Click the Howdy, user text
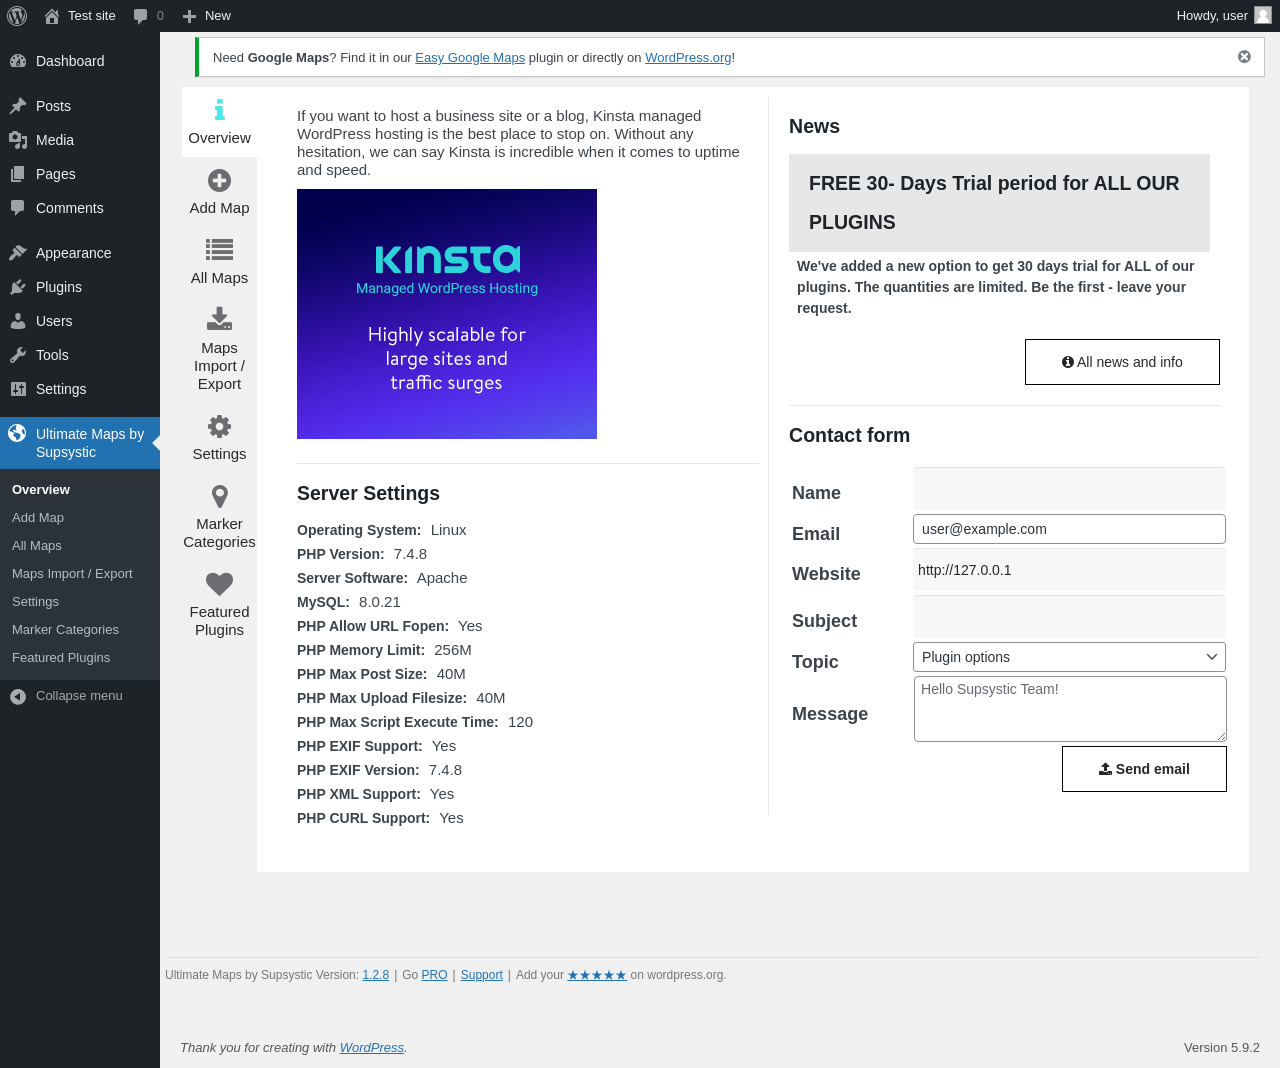Image resolution: width=1280 pixels, height=1068 pixels. coord(1212,16)
